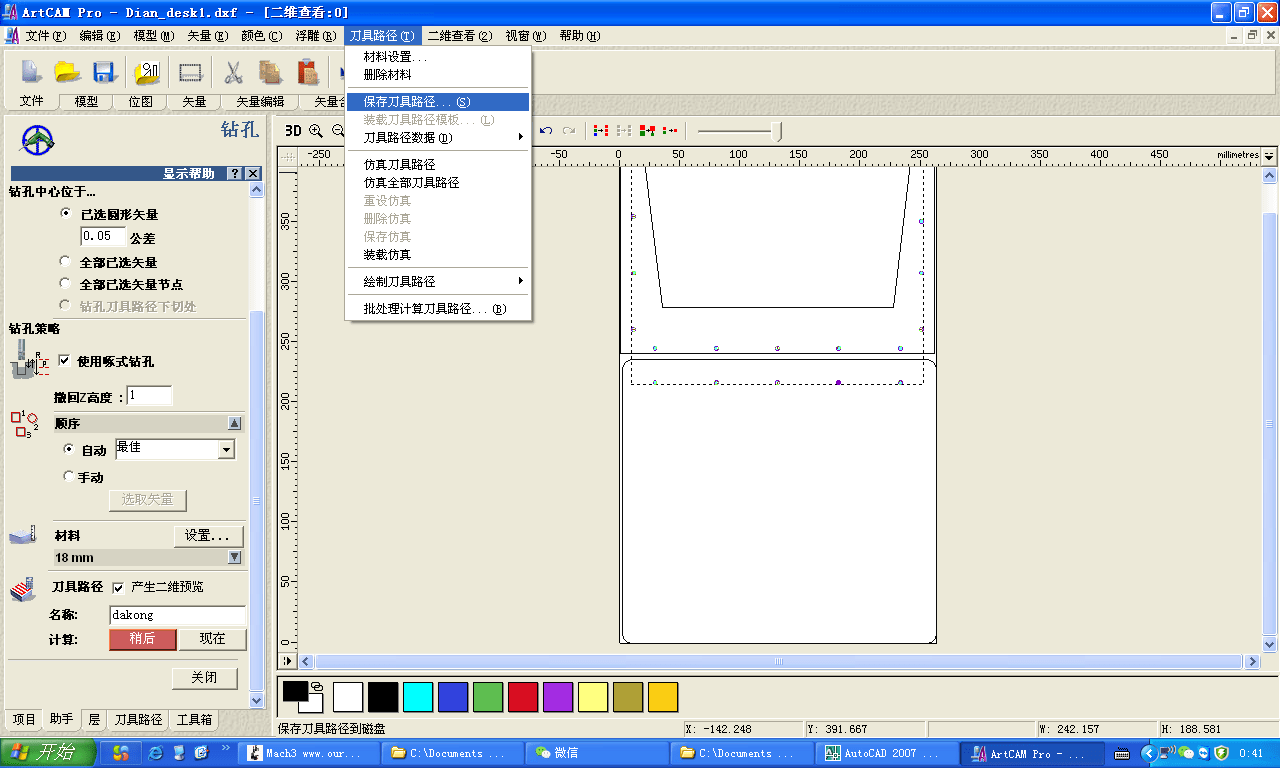
Task: Open a file with the folder icon
Action: click(67, 72)
